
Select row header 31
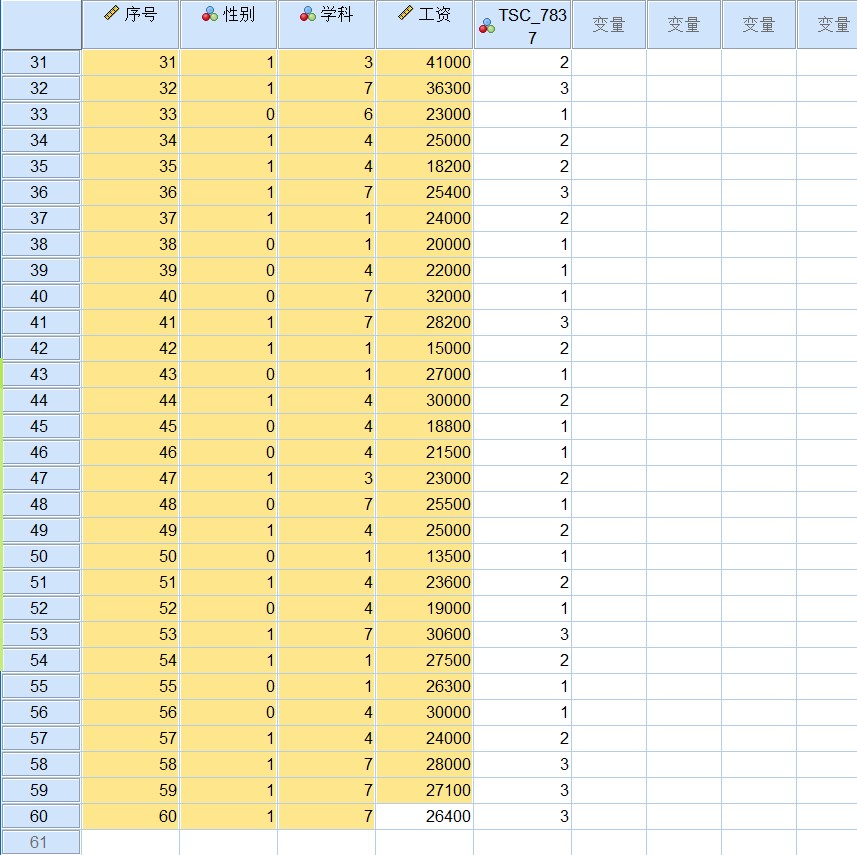(41, 62)
